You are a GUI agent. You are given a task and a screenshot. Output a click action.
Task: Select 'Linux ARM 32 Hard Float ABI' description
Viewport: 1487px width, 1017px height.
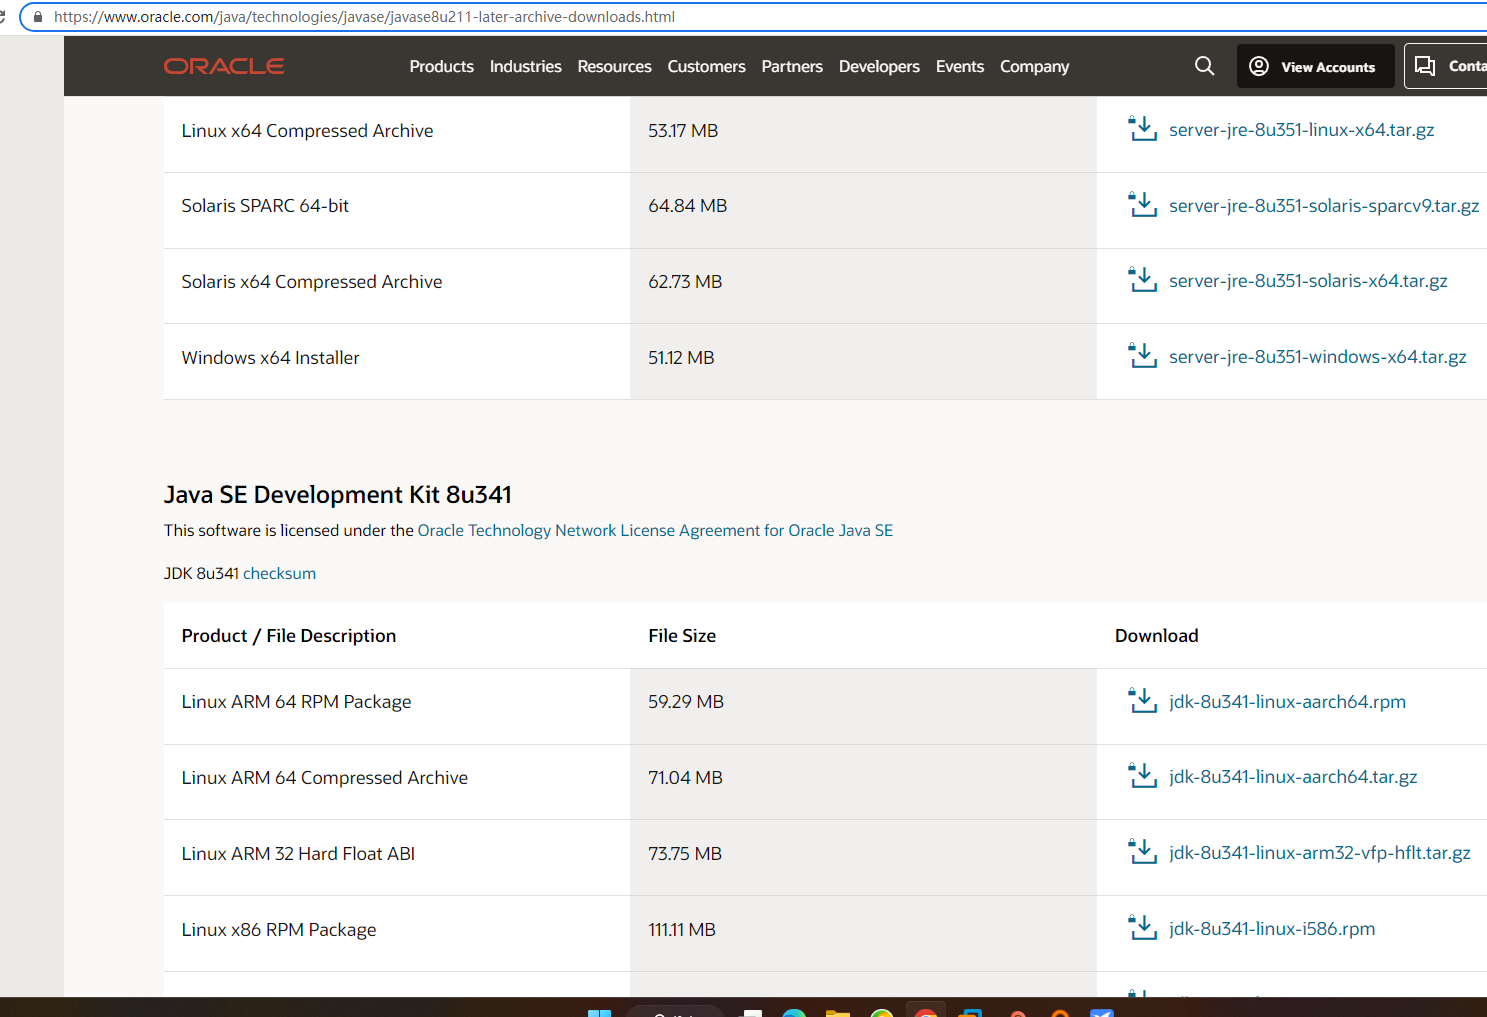click(298, 854)
